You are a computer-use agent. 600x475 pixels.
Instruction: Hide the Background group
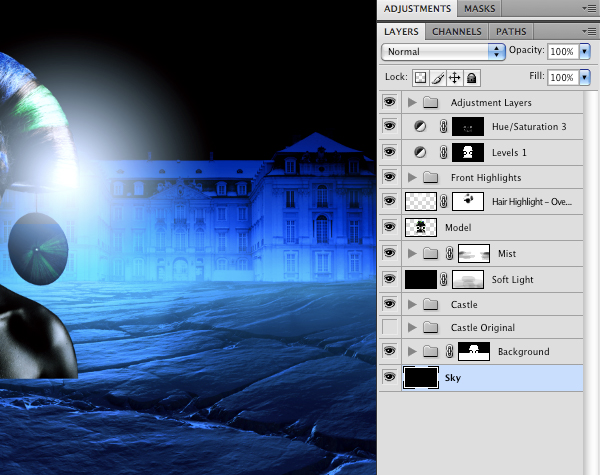pos(390,351)
